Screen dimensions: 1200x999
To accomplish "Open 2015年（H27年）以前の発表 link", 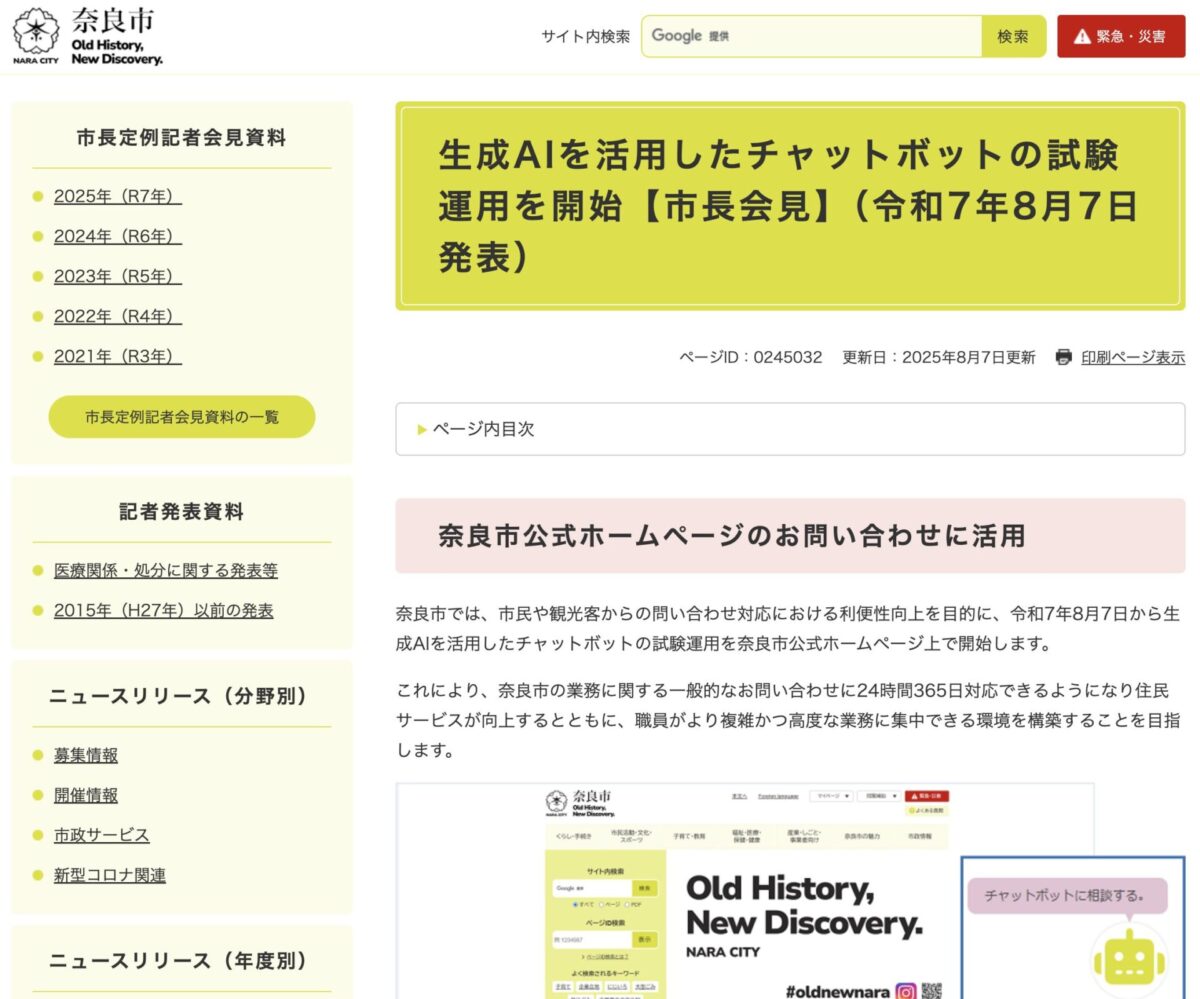I will [163, 610].
